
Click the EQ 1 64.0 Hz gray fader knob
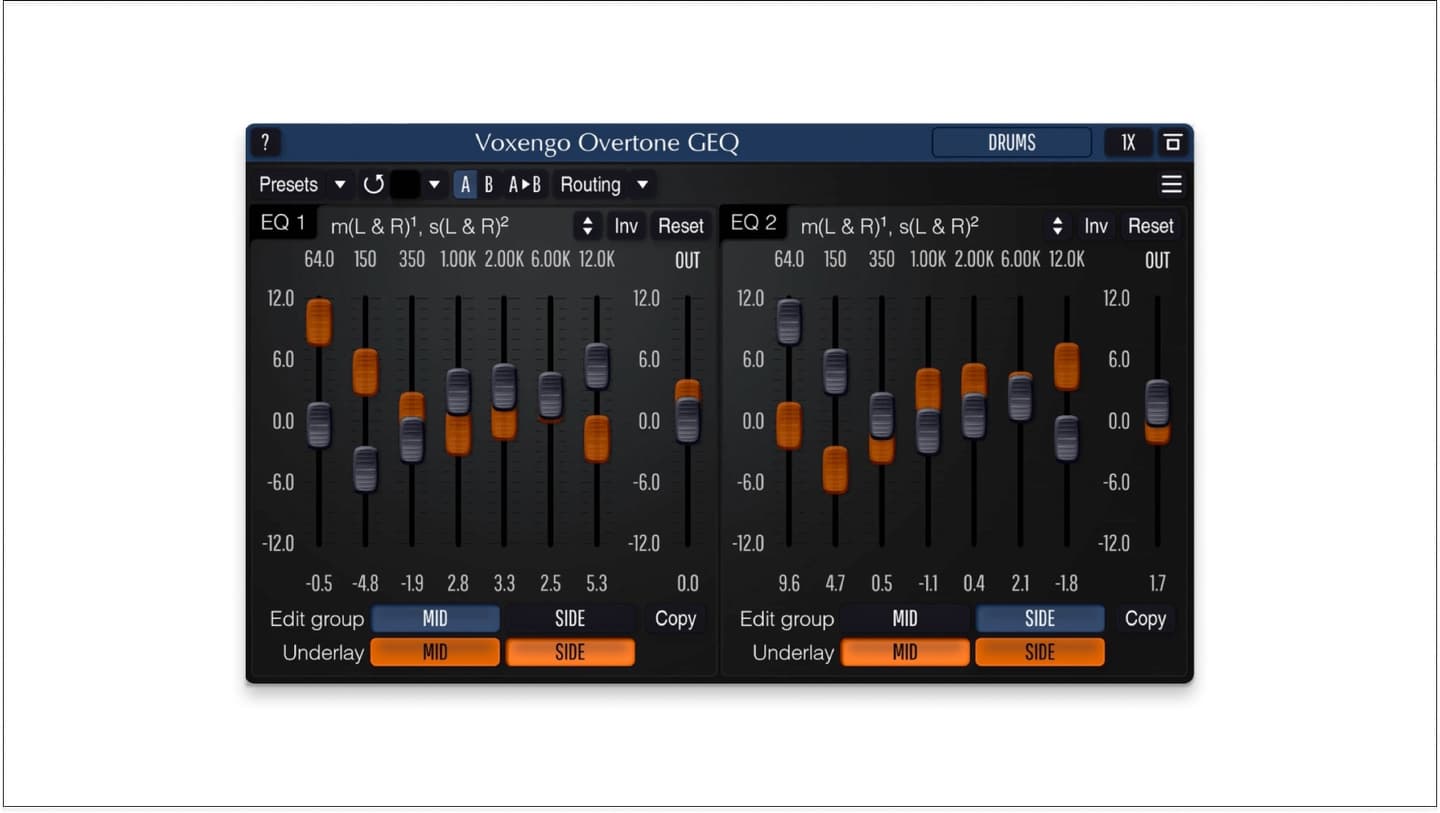(x=319, y=425)
